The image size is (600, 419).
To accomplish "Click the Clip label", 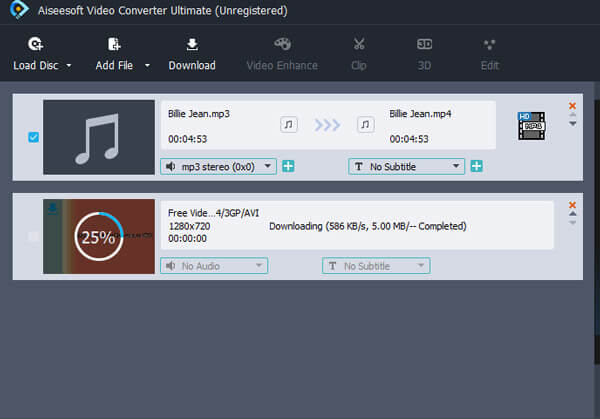I will point(359,66).
